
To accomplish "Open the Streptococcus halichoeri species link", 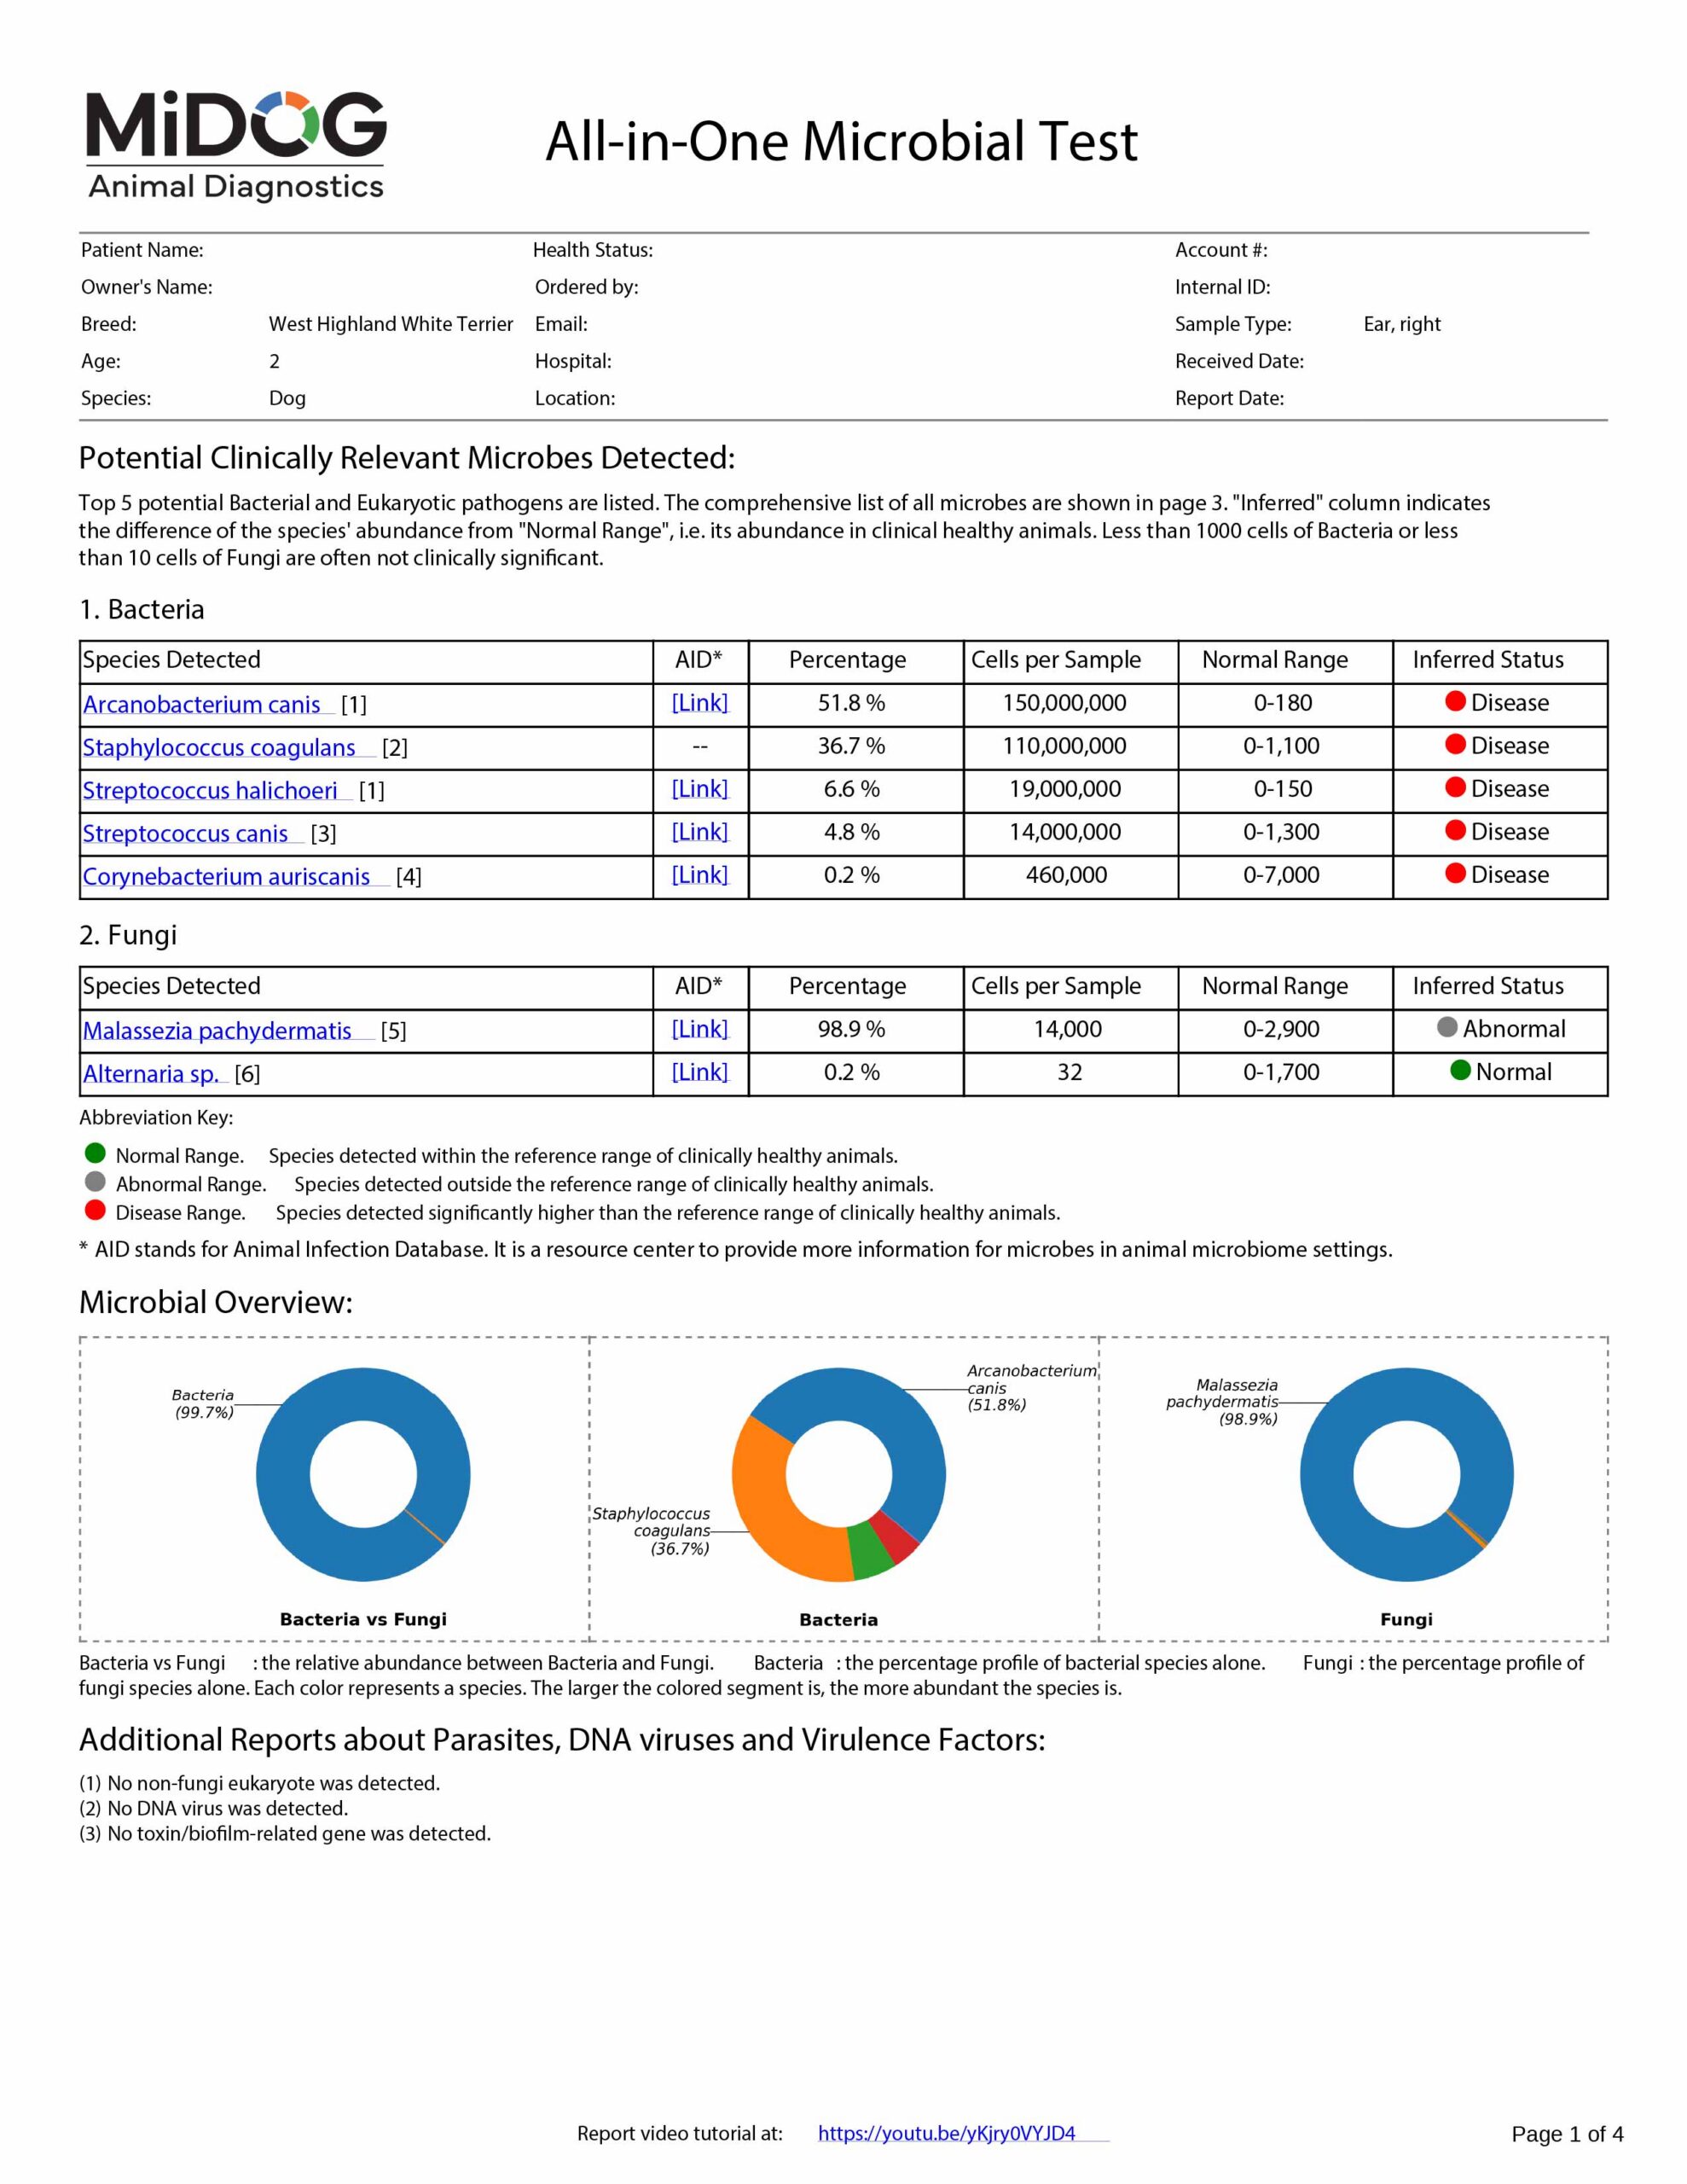I will point(210,791).
